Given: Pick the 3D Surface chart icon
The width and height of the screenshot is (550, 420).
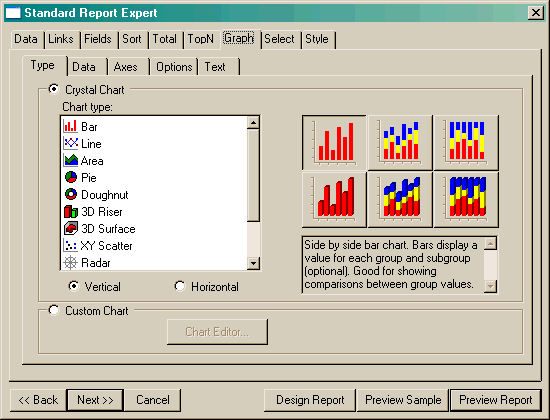Looking at the screenshot, I should 71,228.
